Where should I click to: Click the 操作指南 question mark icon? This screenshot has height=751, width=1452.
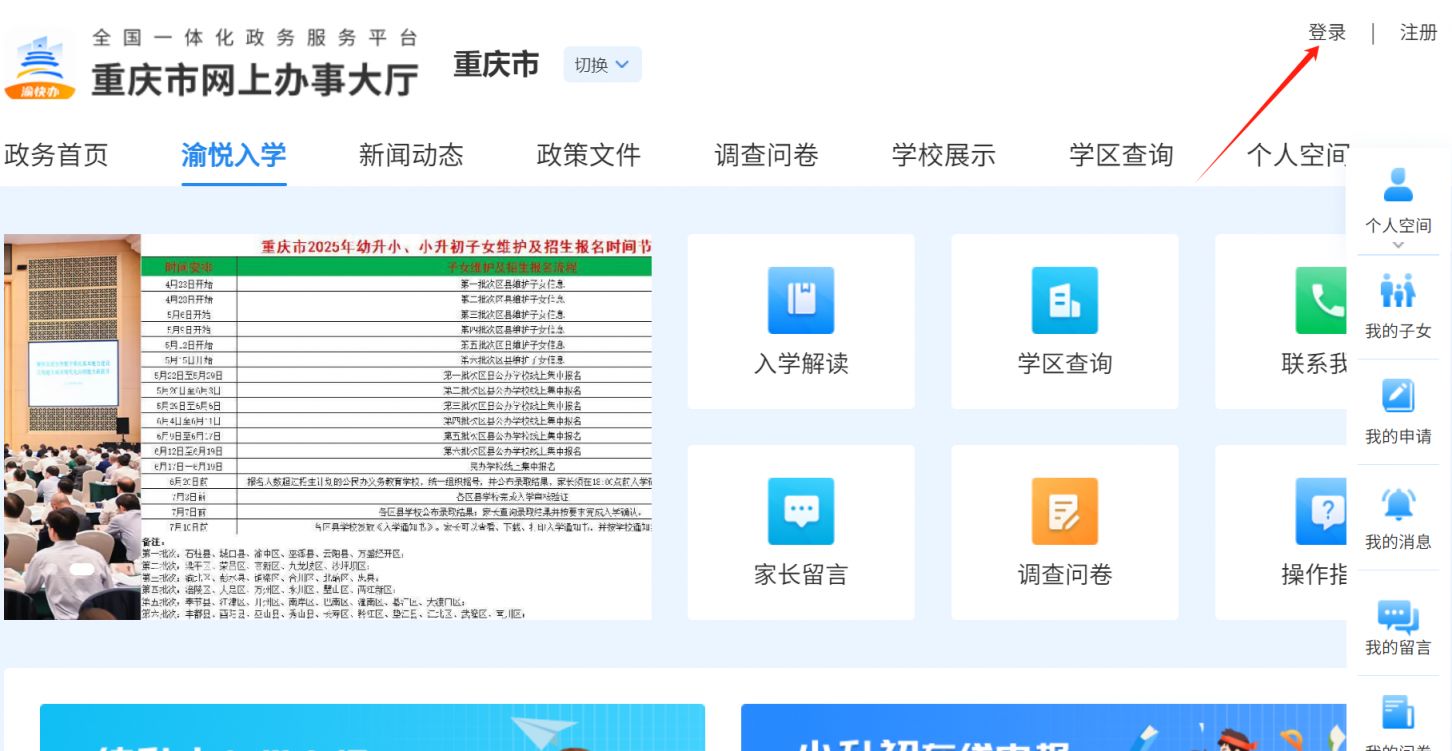[1321, 511]
